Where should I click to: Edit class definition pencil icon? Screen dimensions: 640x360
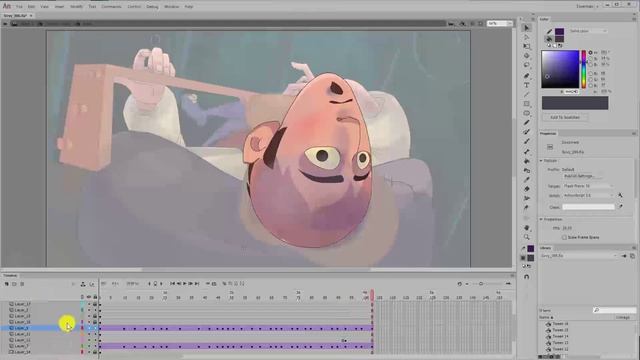(620, 207)
